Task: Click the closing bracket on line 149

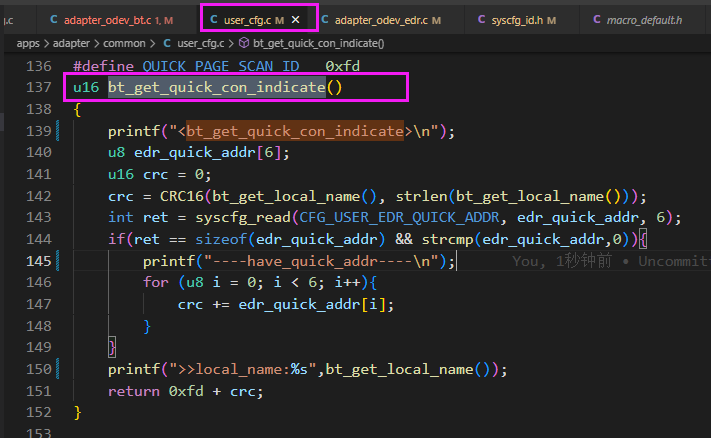Action: pyautogui.click(x=112, y=347)
